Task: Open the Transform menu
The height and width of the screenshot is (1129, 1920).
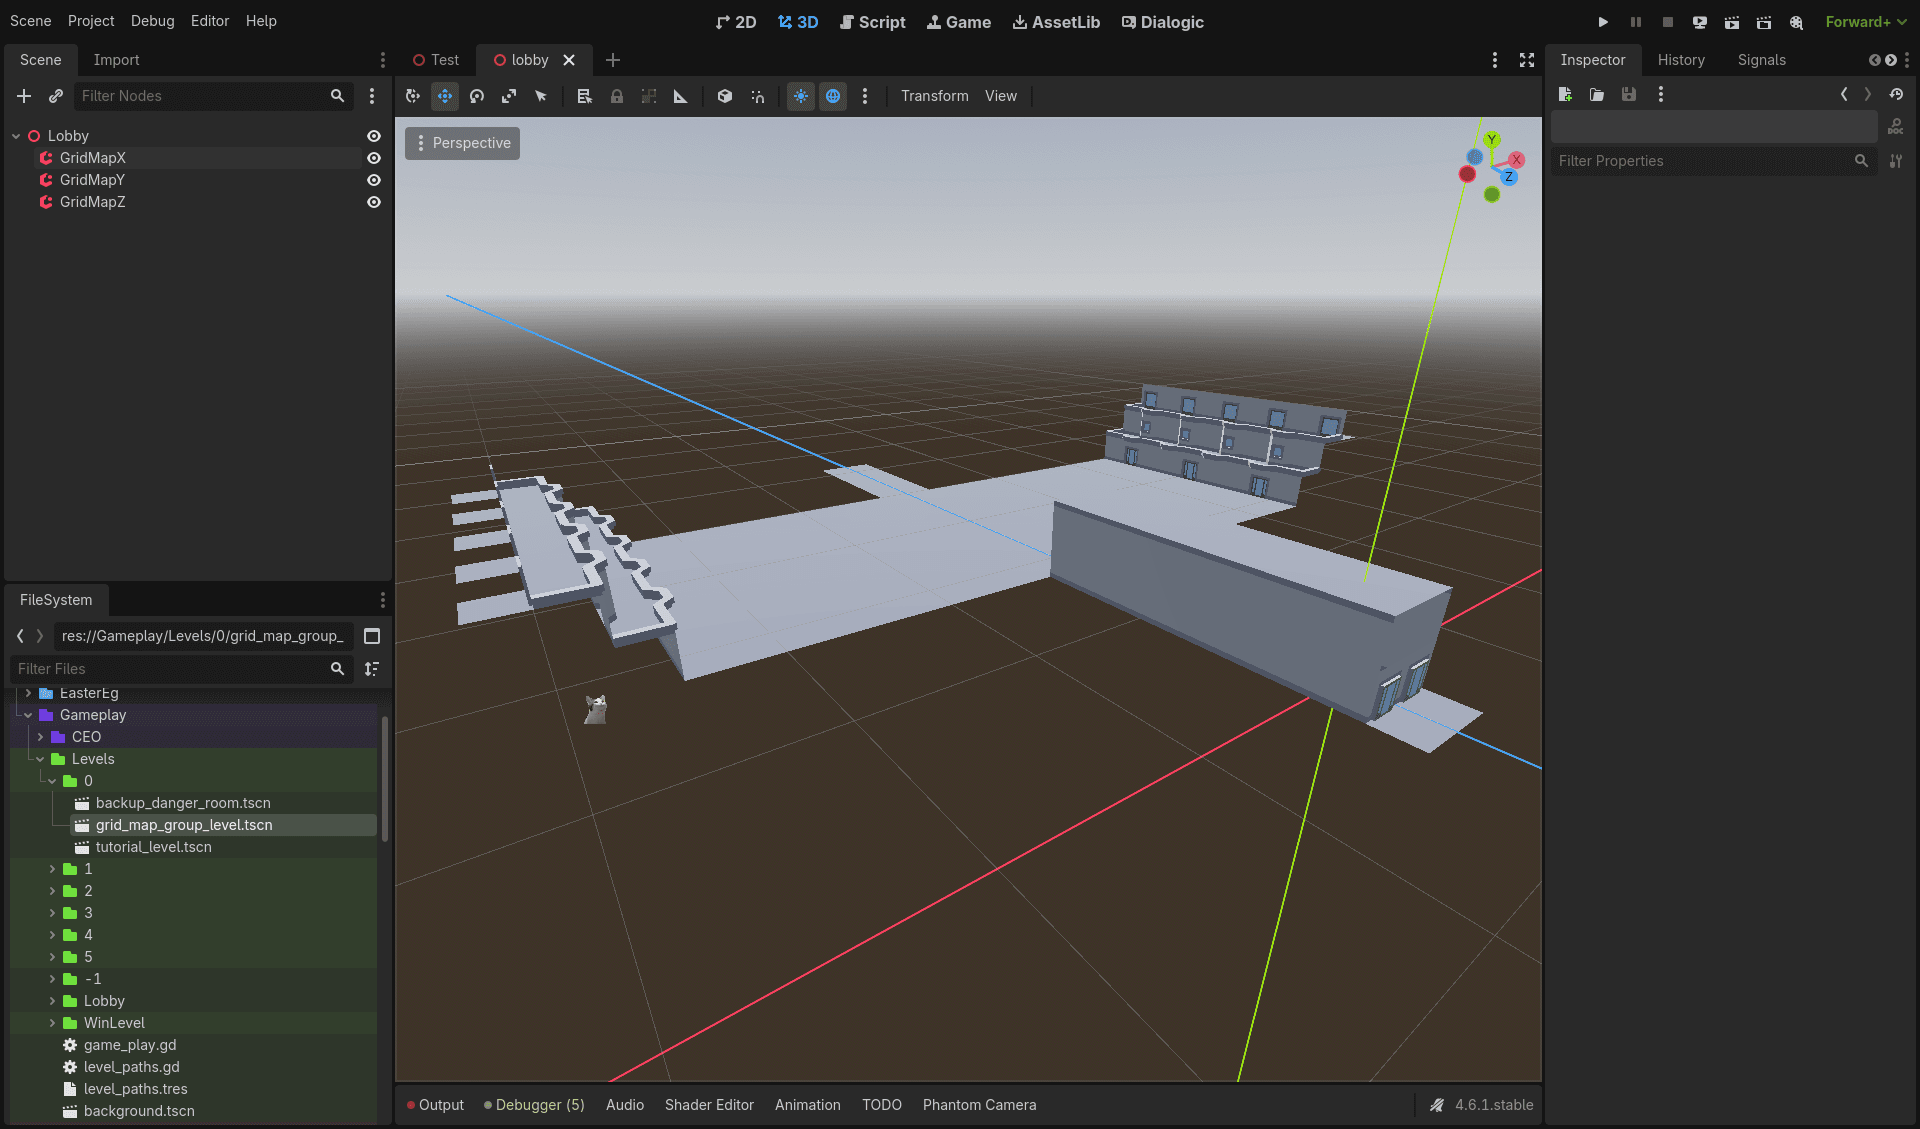Action: (934, 96)
